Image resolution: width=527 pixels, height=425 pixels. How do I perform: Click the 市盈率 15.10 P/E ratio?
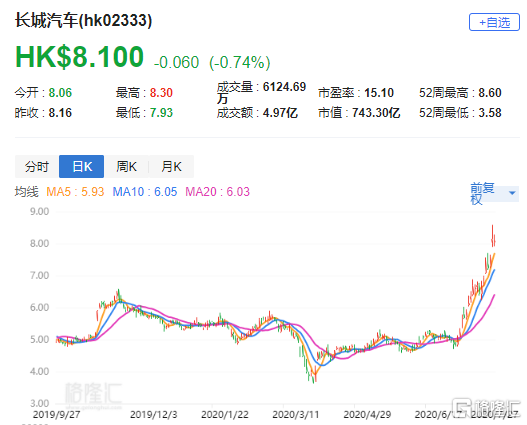[x=356, y=93]
